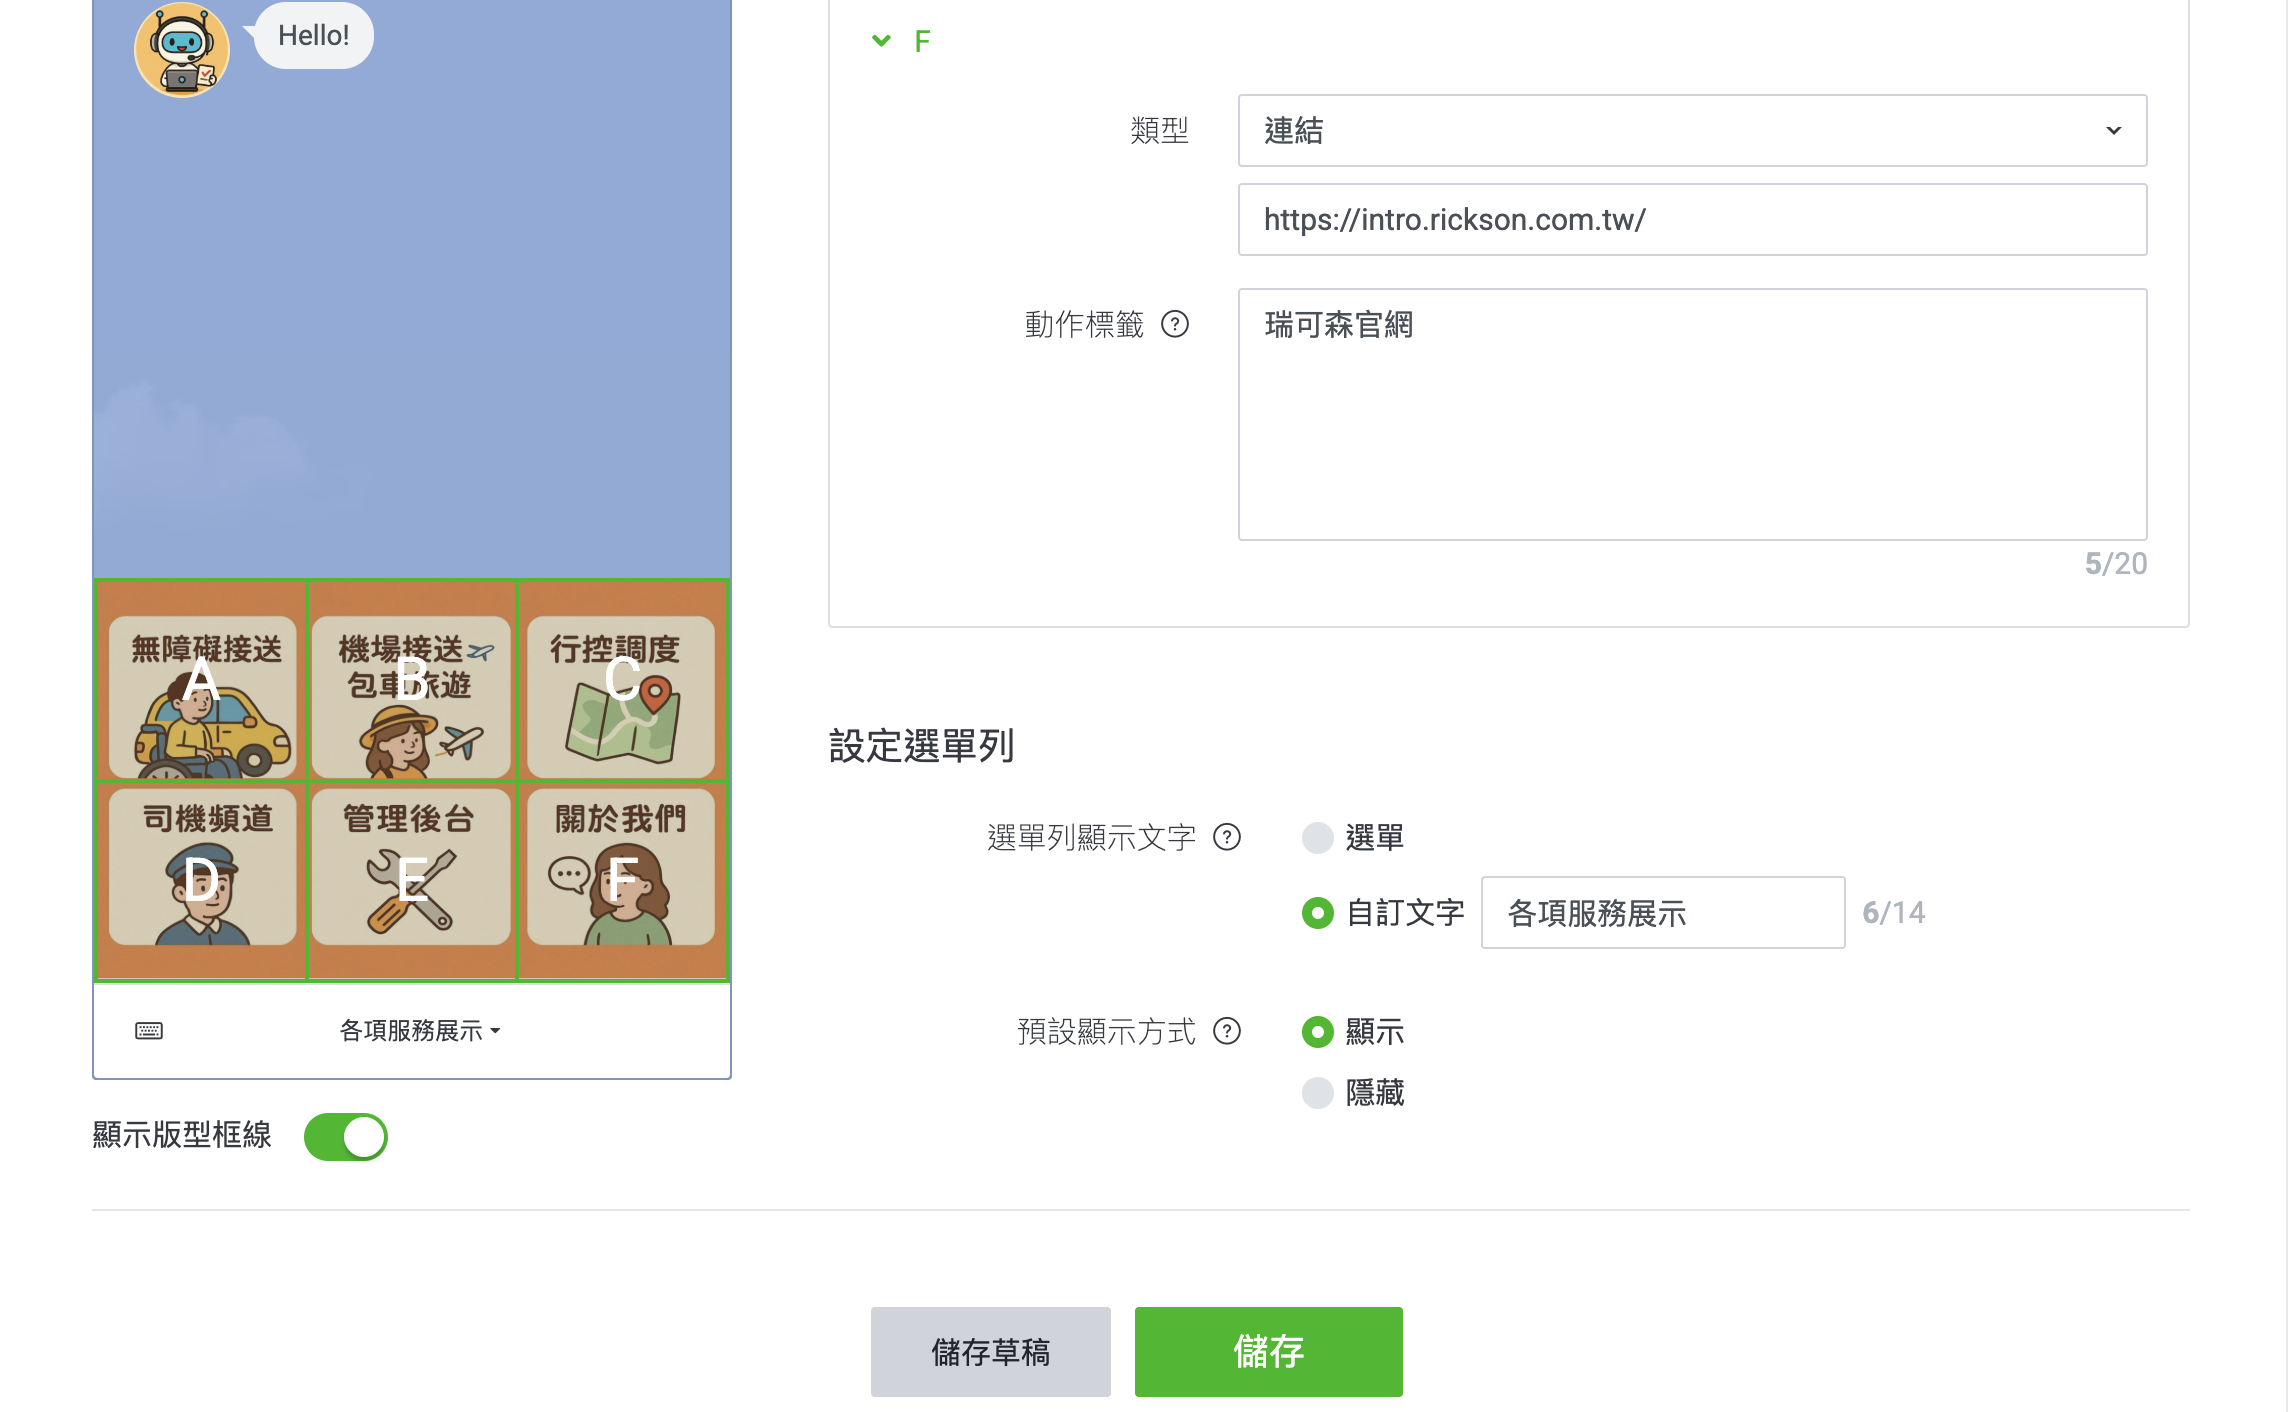Click the 儲存 save button
Viewport: 2288px width, 1412px height.
(1268, 1352)
